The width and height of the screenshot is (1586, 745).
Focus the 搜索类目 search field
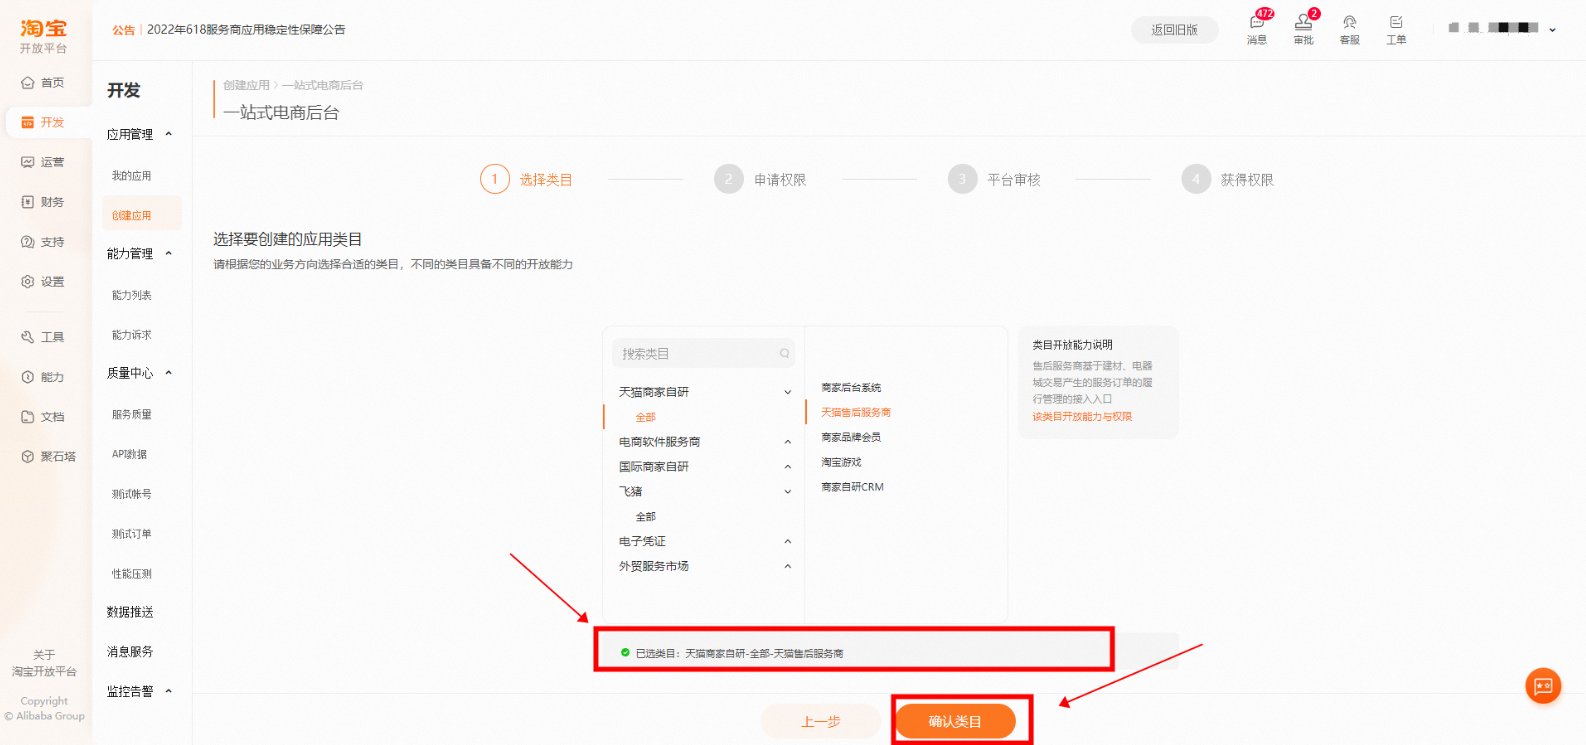(x=703, y=354)
